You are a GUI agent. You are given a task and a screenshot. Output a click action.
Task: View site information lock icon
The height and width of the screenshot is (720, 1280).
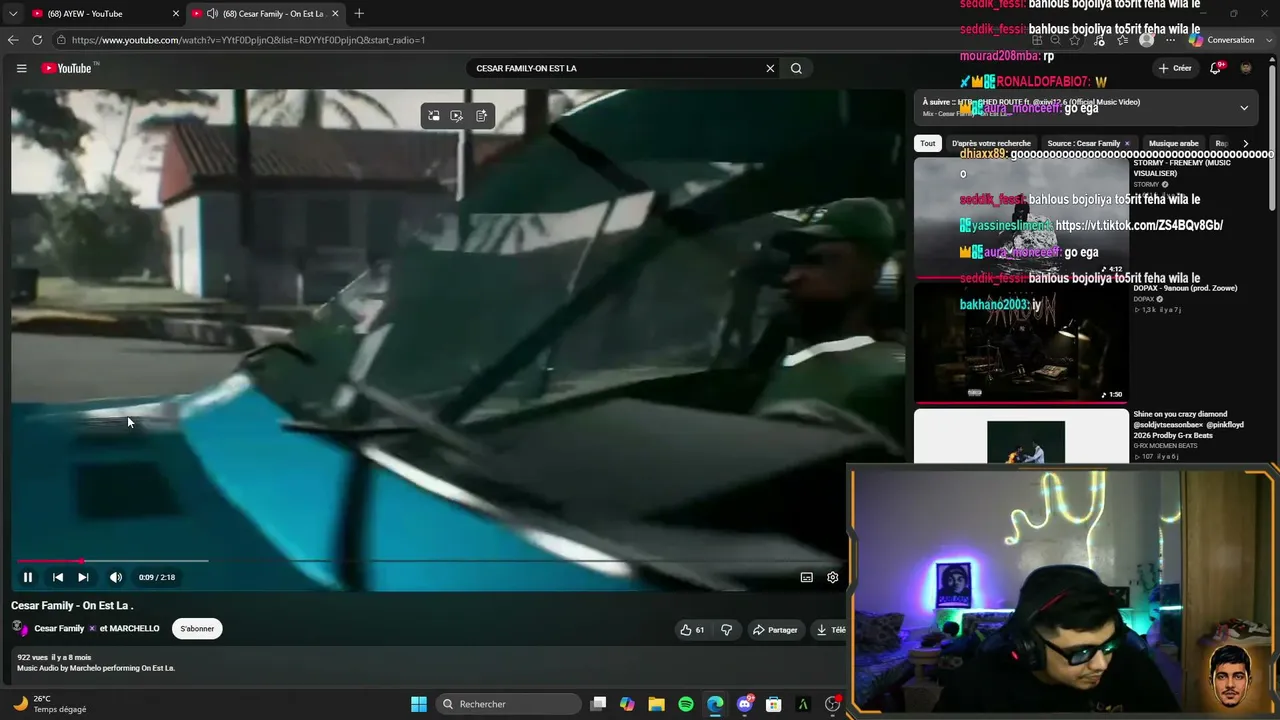click(x=61, y=40)
